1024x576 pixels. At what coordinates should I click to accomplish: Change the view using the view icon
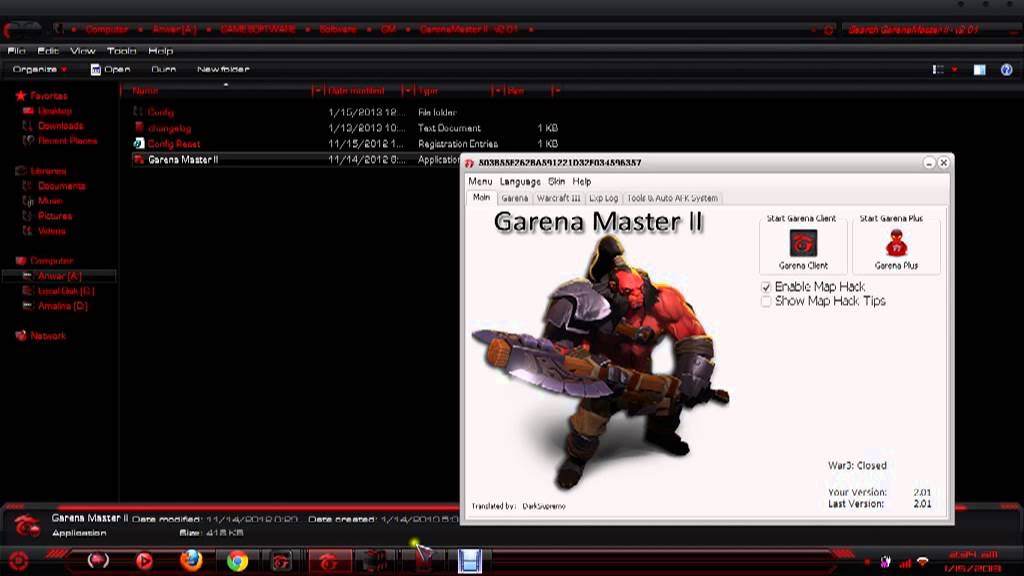point(938,69)
